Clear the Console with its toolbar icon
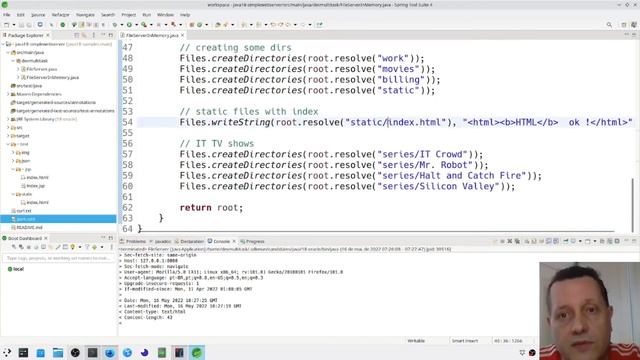640x360 pixels. click(x=527, y=241)
